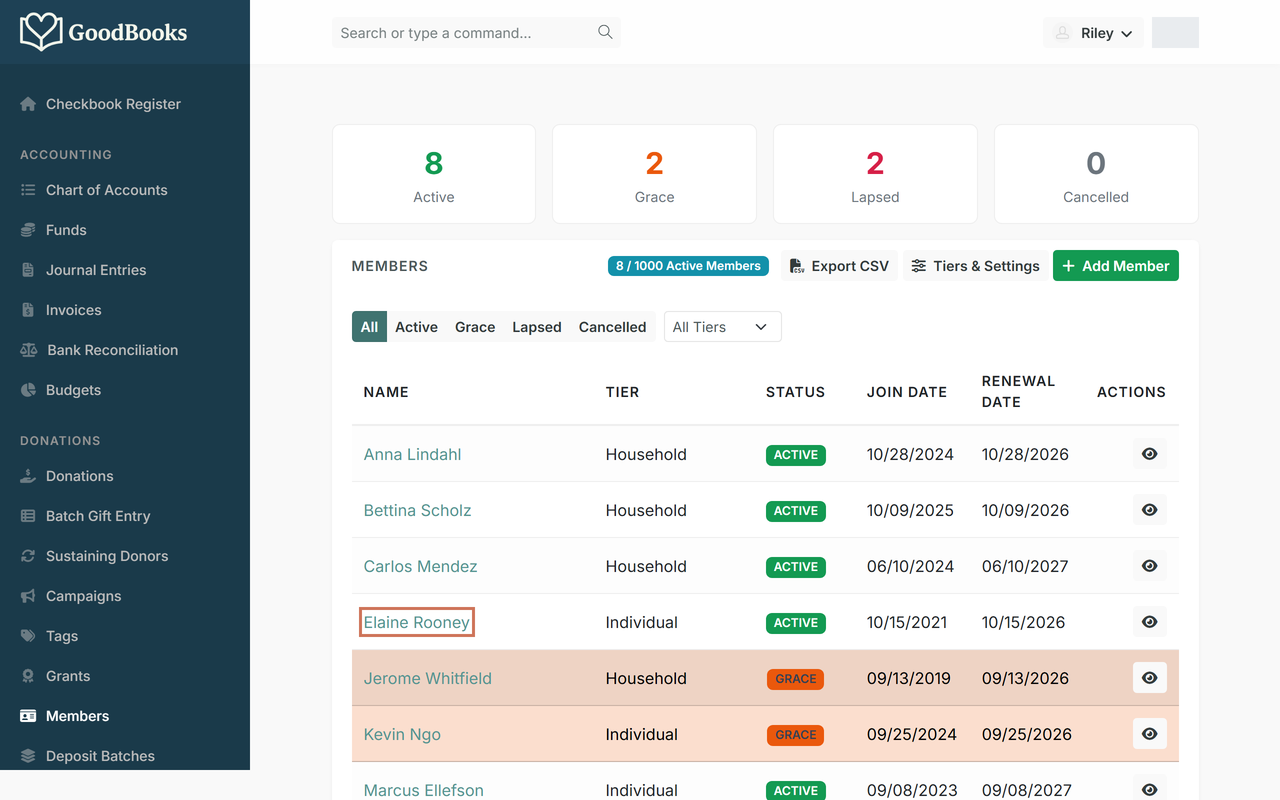Focus the search or command input field
This screenshot has width=1280, height=800.
pos(476,33)
